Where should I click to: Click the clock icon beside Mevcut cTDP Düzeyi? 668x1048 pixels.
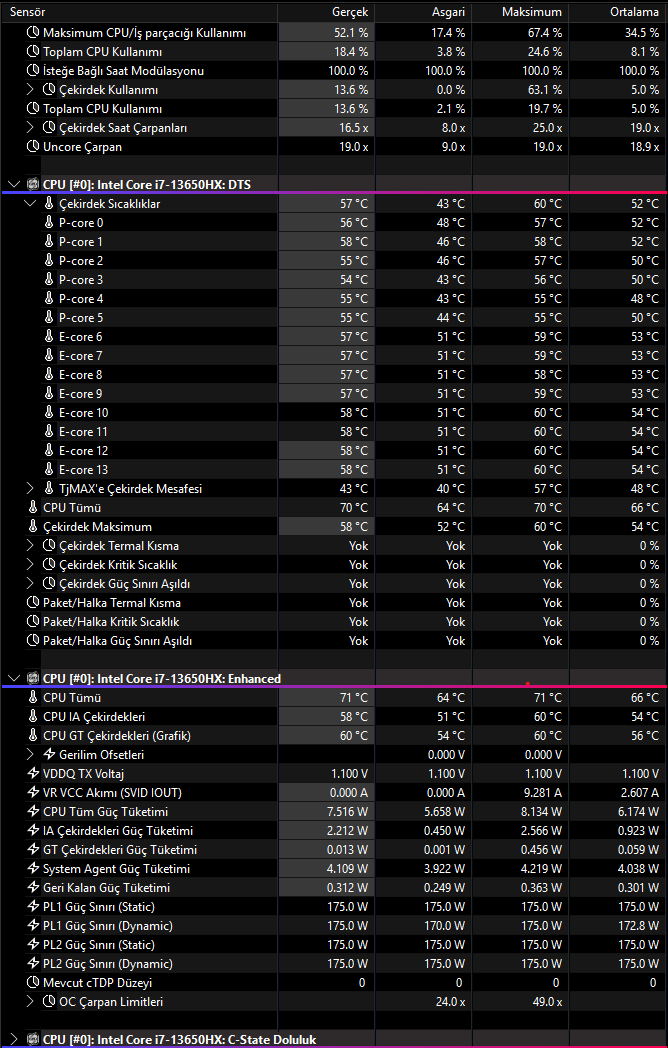tap(33, 982)
